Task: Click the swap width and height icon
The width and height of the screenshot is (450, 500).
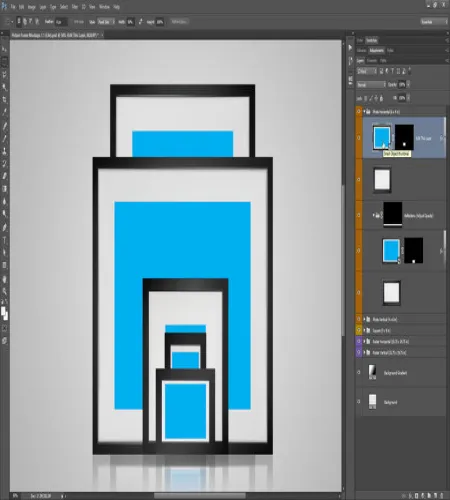Action: [140, 22]
